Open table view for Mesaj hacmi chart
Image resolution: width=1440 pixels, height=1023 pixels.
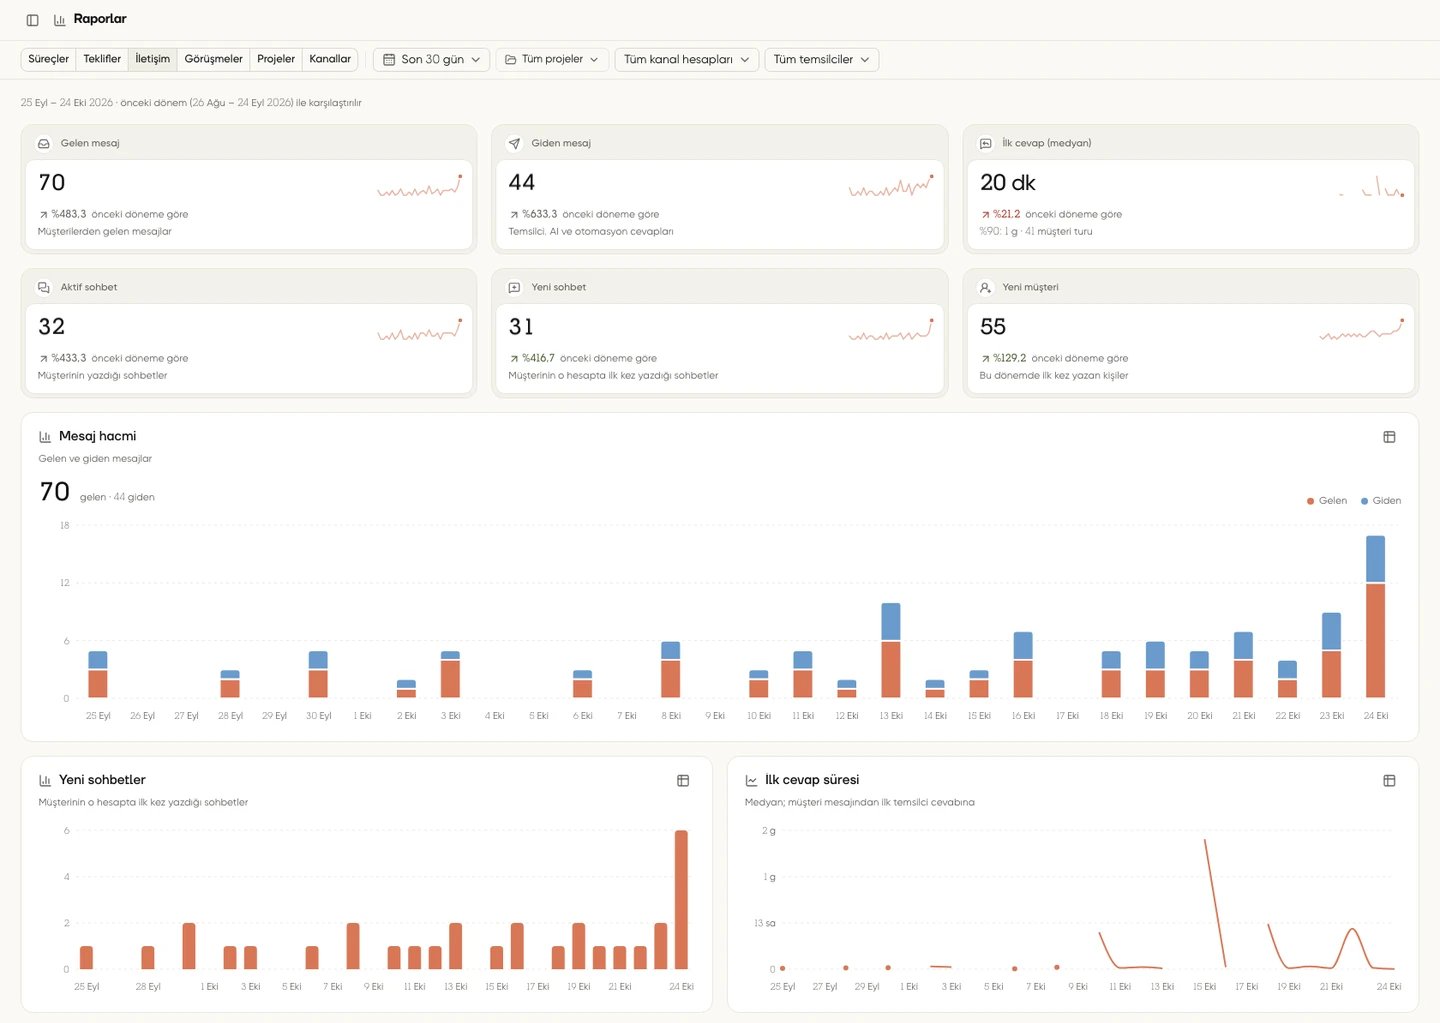coord(1389,437)
